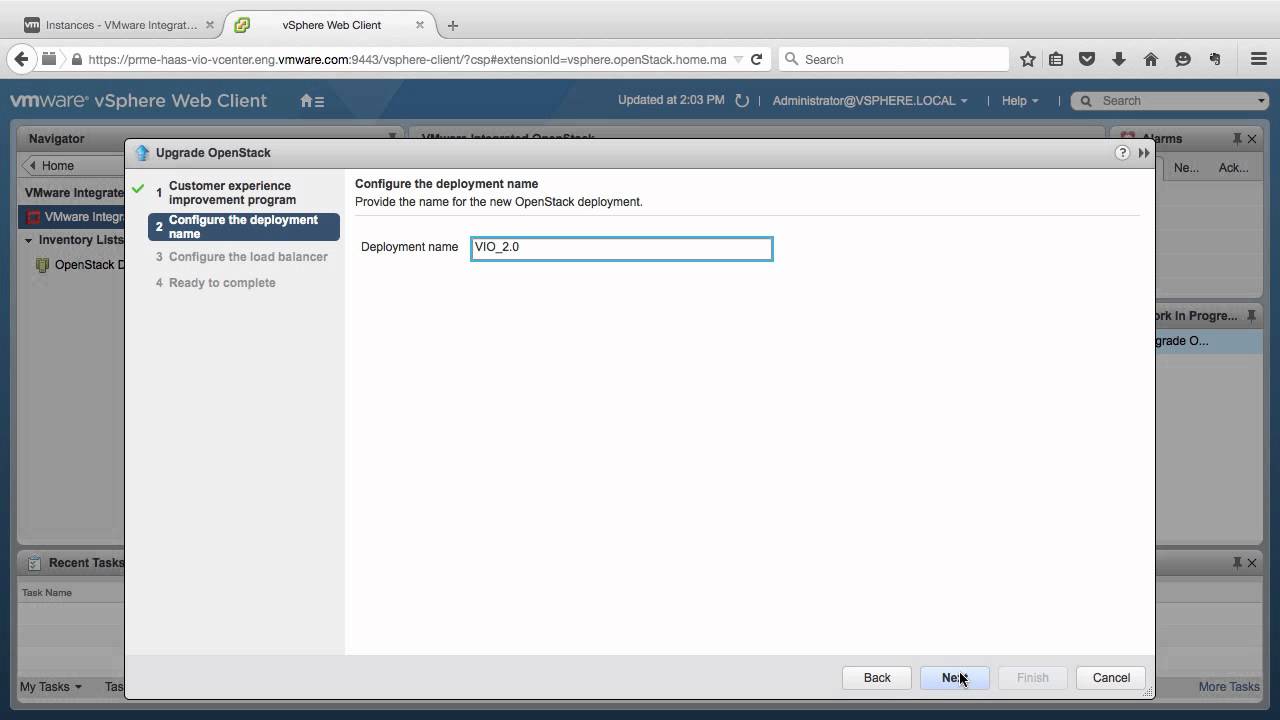This screenshot has height=720, width=1280.
Task: Collapse the Inventory Lists tree section
Action: (x=28, y=240)
